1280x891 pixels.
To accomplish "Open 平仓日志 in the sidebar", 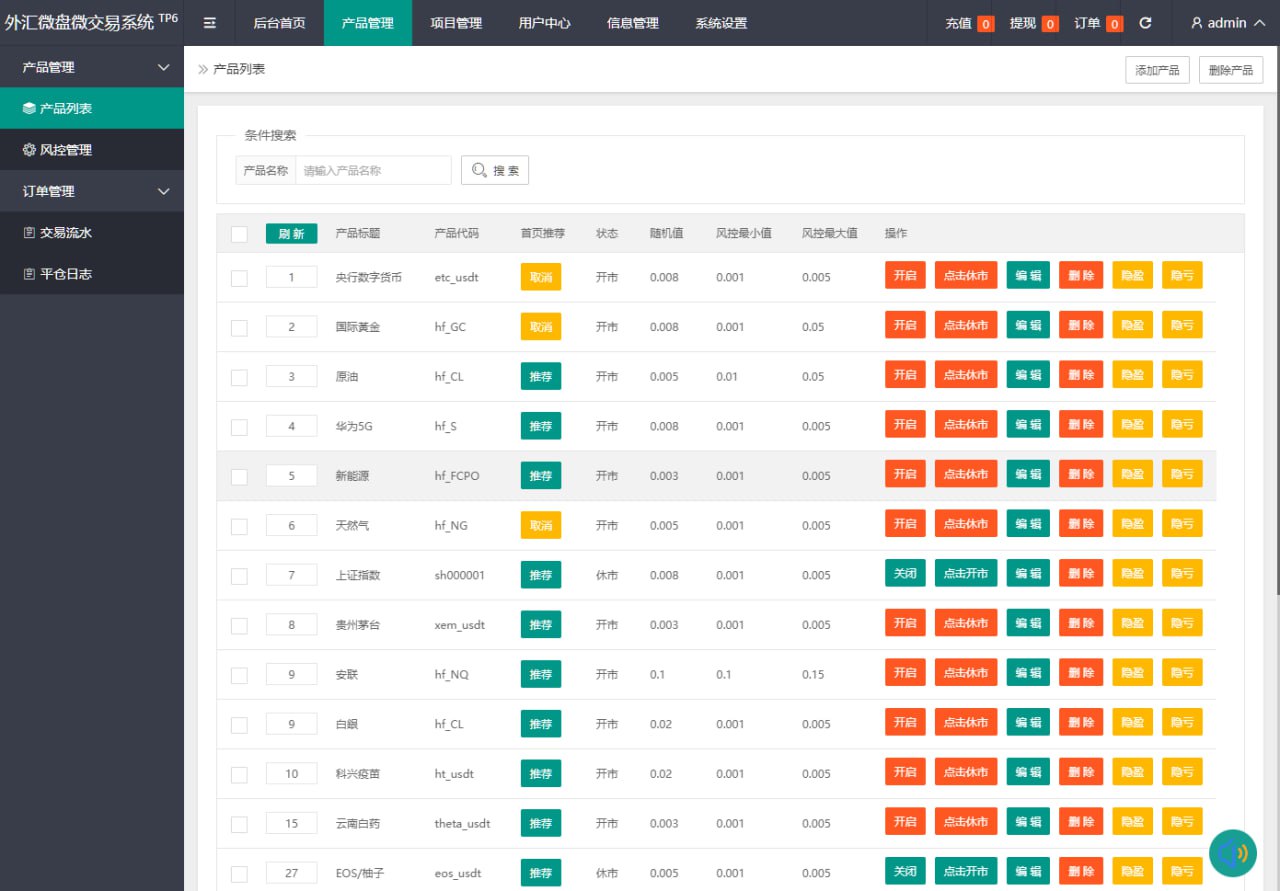I will (x=92, y=274).
